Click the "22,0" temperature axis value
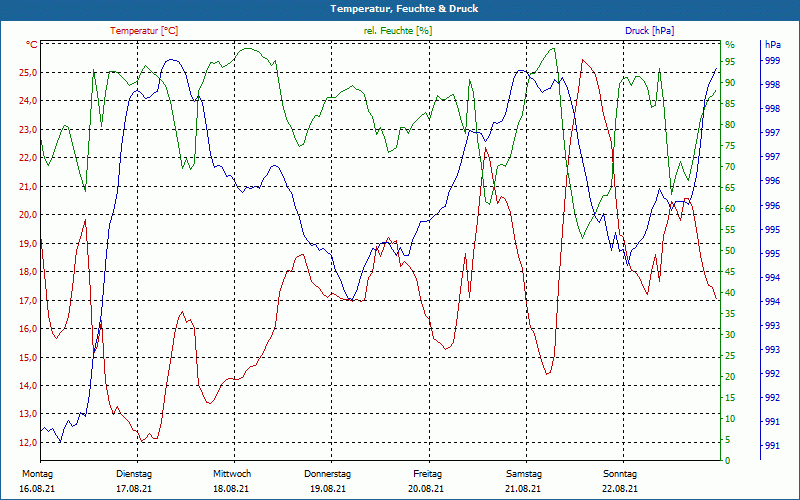Viewport: 800px width, 500px height. (28, 158)
